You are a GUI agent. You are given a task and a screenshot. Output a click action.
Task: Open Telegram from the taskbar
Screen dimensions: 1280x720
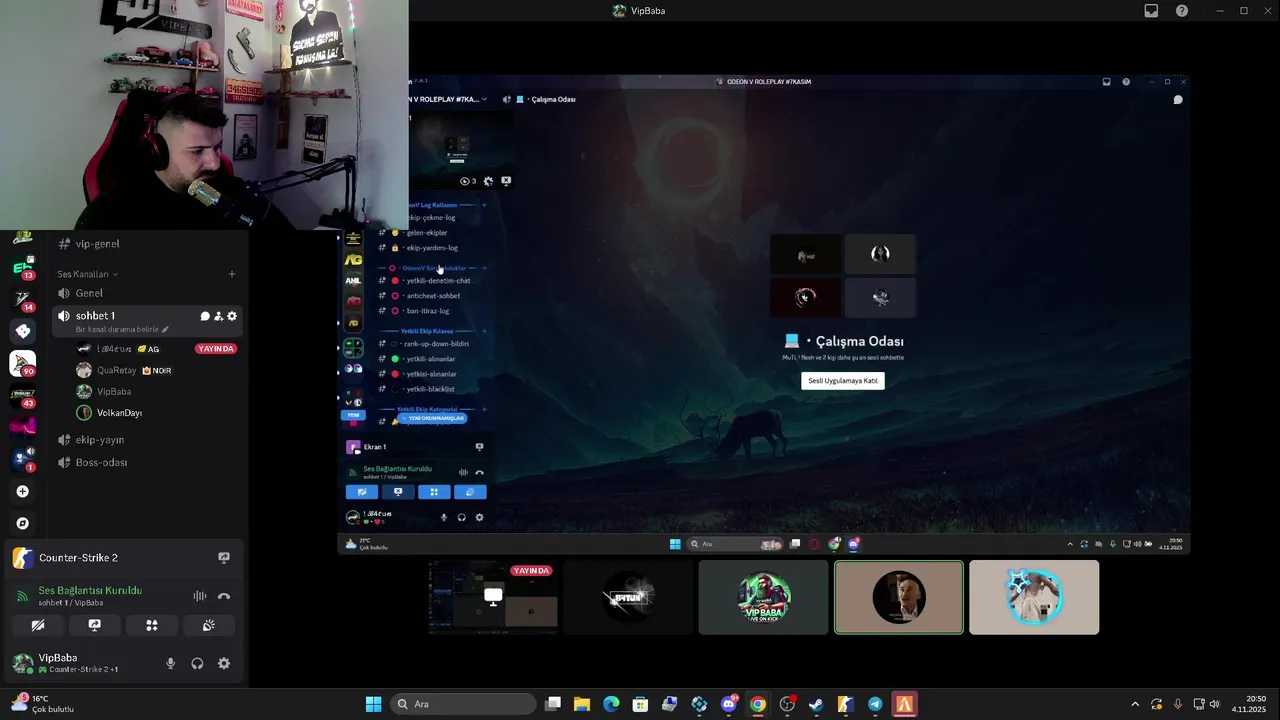875,704
